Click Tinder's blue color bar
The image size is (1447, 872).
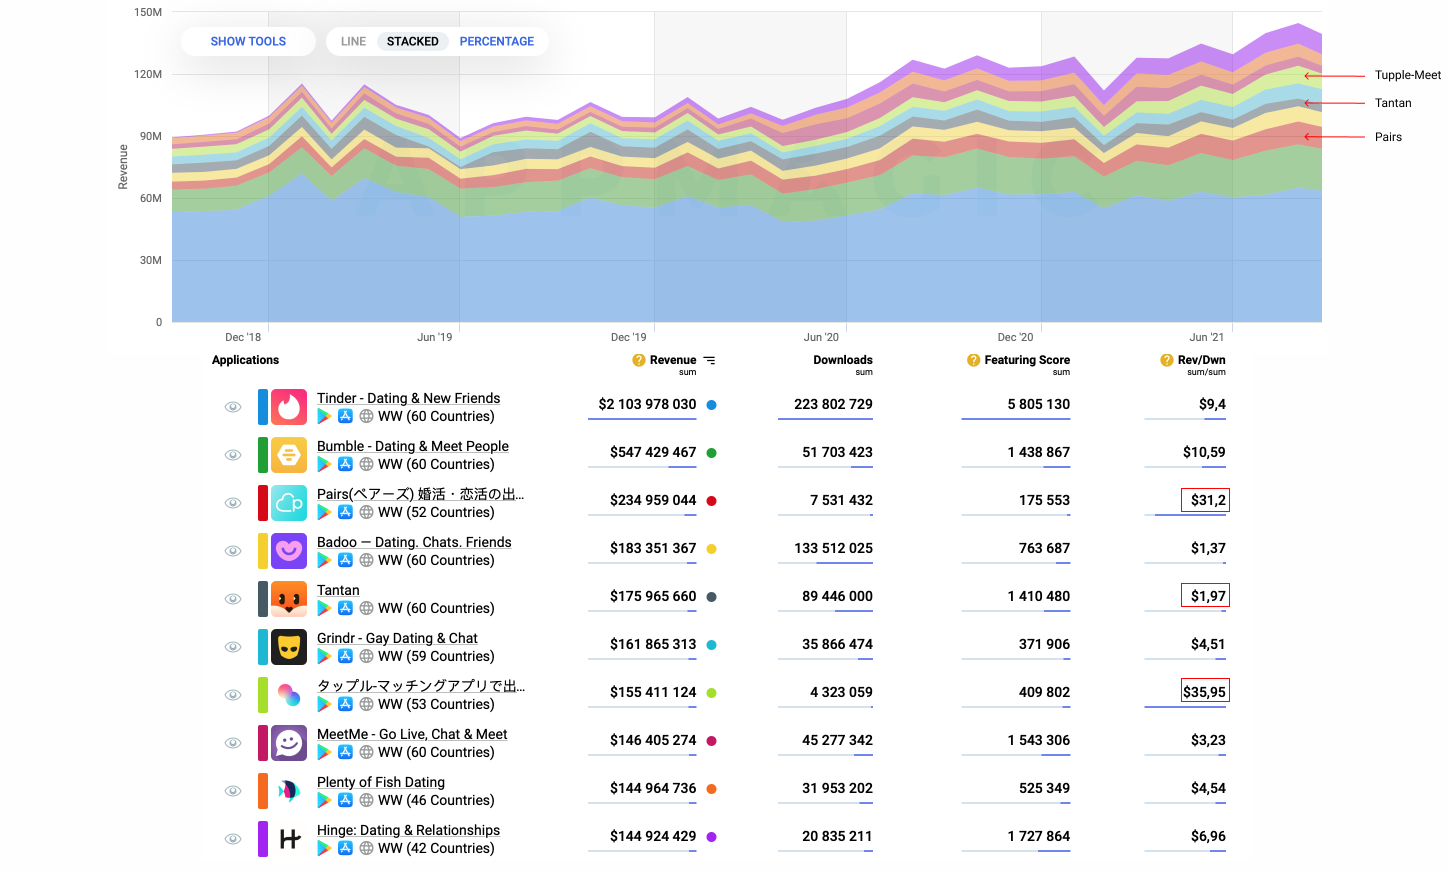point(263,407)
